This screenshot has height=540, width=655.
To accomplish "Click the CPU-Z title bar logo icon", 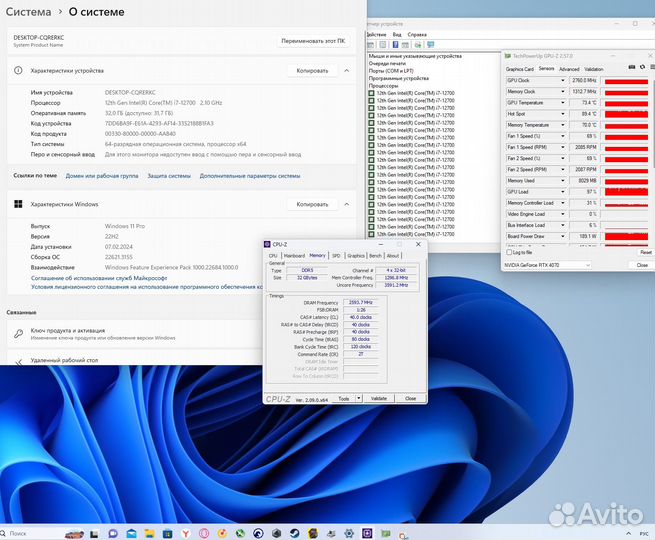I will pos(267,244).
